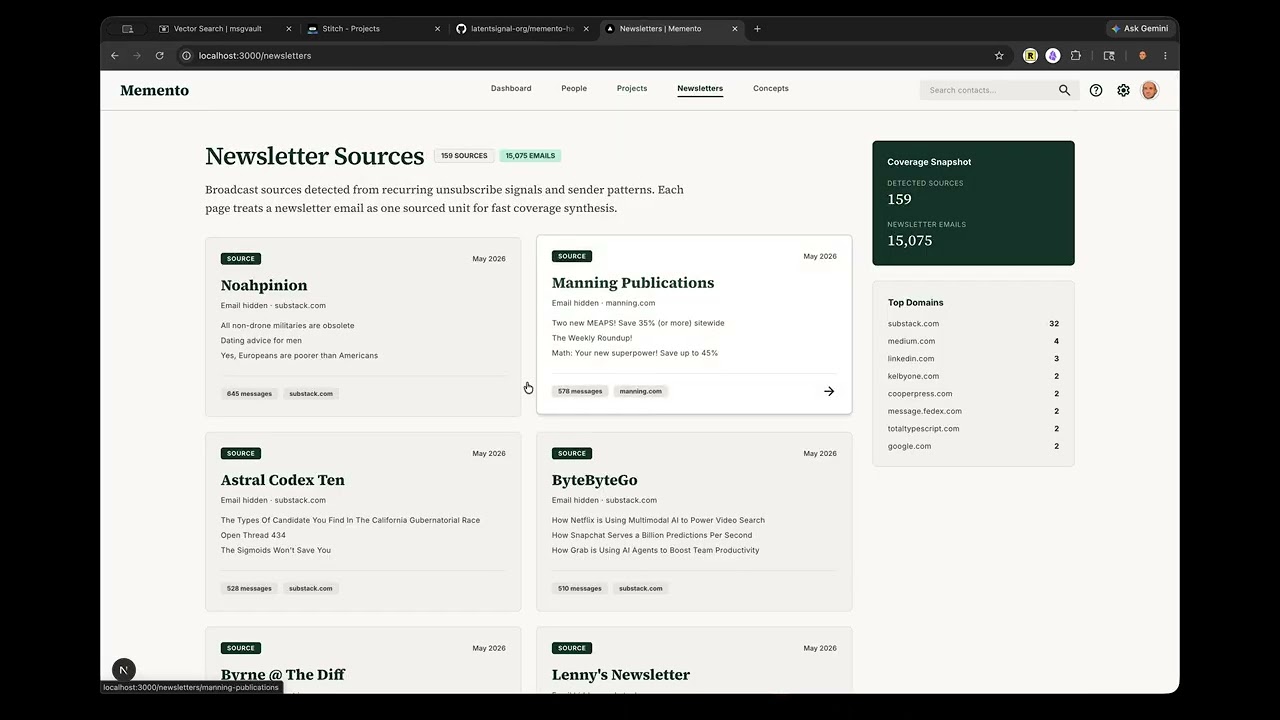This screenshot has width=1280, height=720.
Task: Close the Stitch - Projects tab
Action: click(437, 29)
